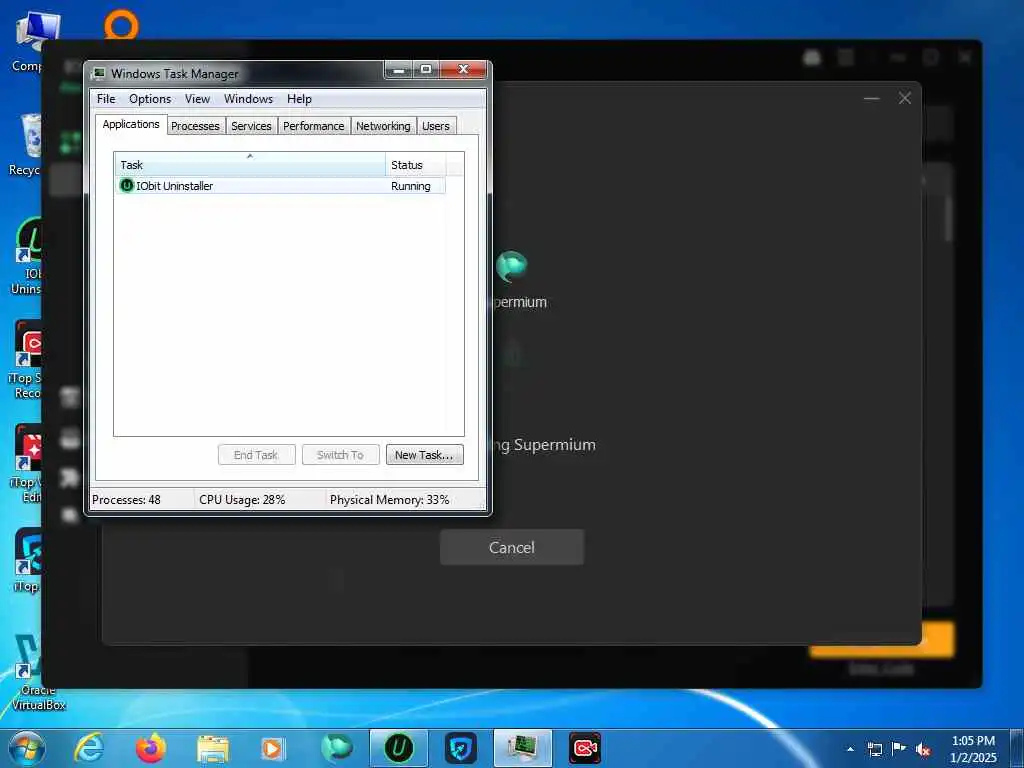1024x768 pixels.
Task: Open the Help menu in Task Manager
Action: pyautogui.click(x=299, y=99)
